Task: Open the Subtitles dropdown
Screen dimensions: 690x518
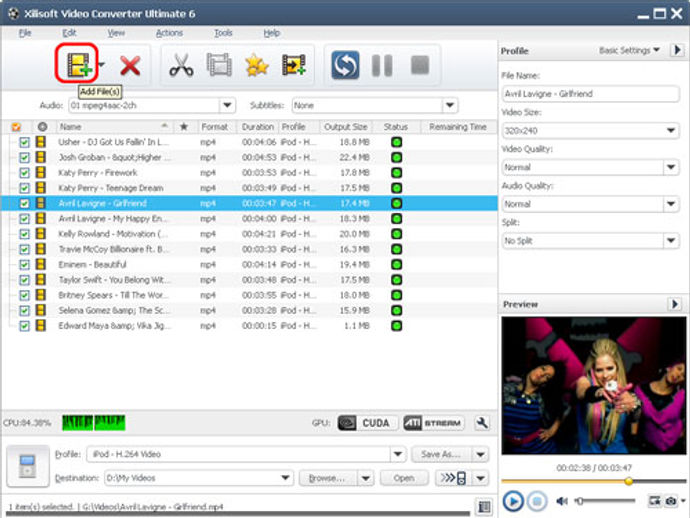Action: [450, 106]
